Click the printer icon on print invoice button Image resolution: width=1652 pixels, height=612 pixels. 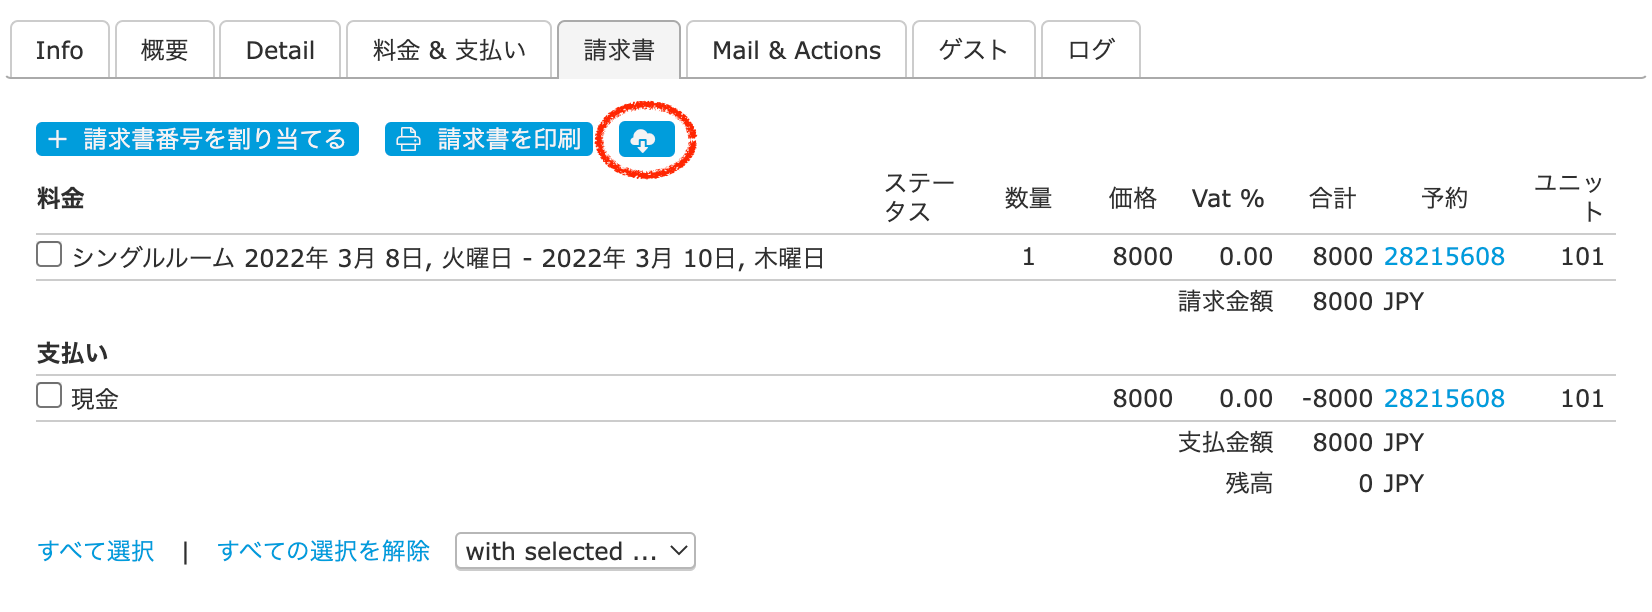click(408, 140)
